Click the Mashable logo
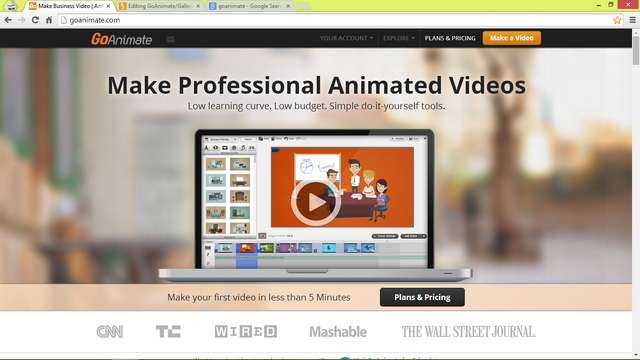This screenshot has height=360, width=640. [x=338, y=332]
